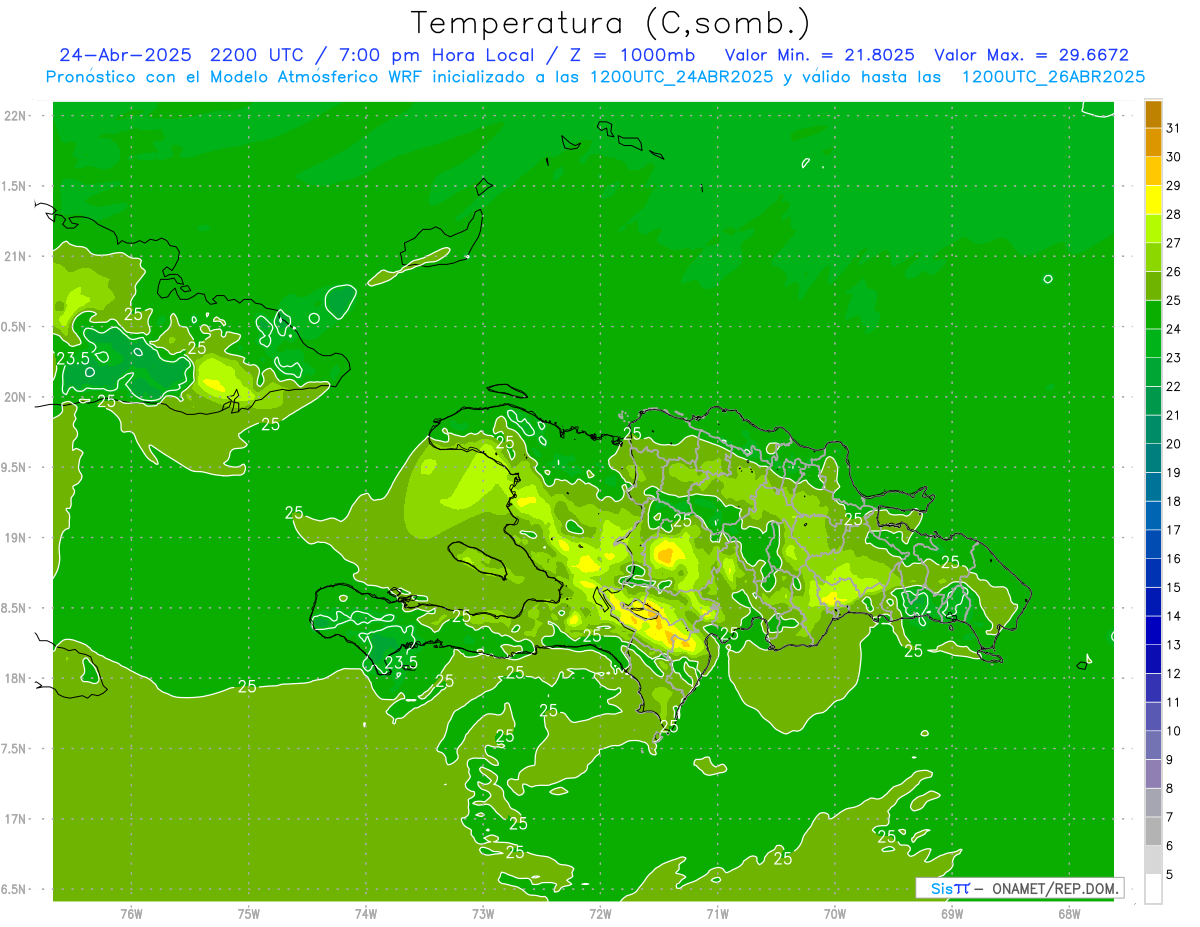
Task: Select the 'Valor Max. = 29.6672' readout
Action: point(1031,55)
